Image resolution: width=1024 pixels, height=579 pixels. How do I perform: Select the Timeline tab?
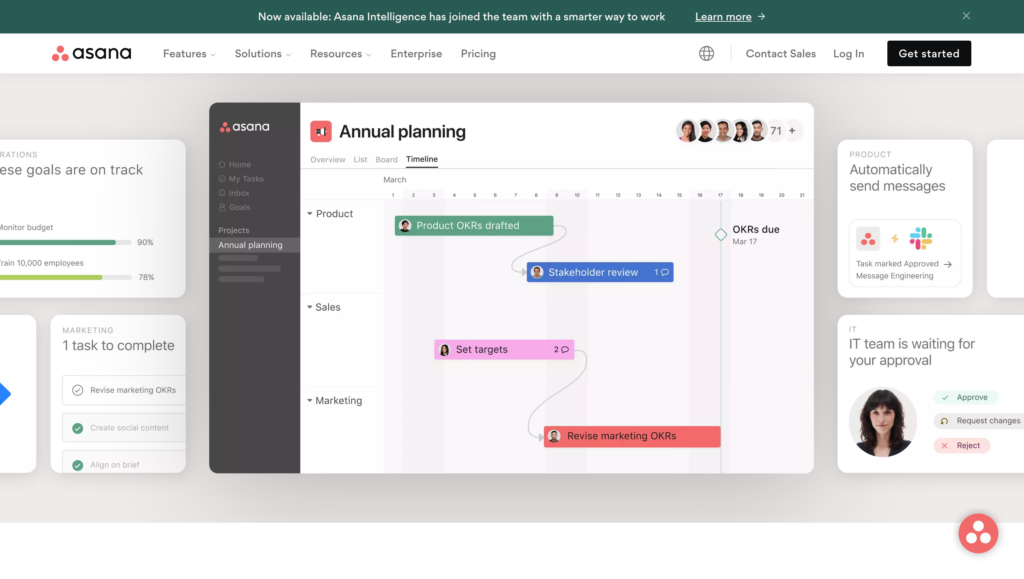coord(422,159)
